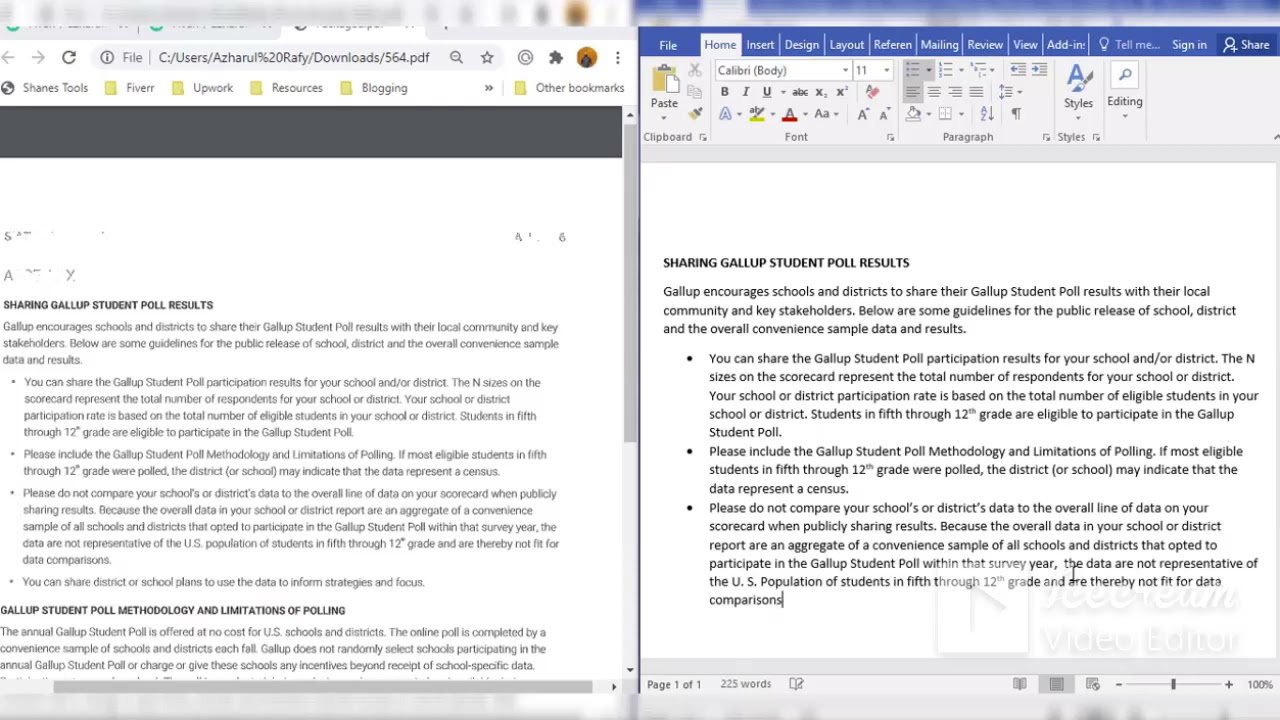Apply Text Effects letter A icon

tap(726, 114)
